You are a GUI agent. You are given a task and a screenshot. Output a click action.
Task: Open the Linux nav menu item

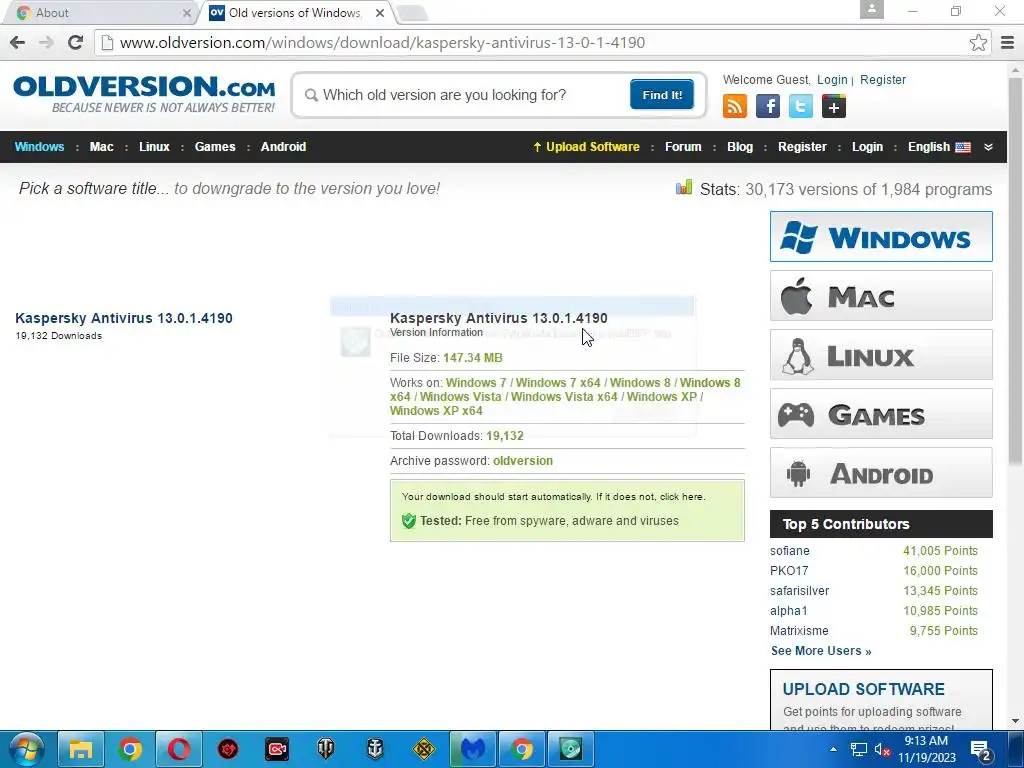pyautogui.click(x=154, y=146)
